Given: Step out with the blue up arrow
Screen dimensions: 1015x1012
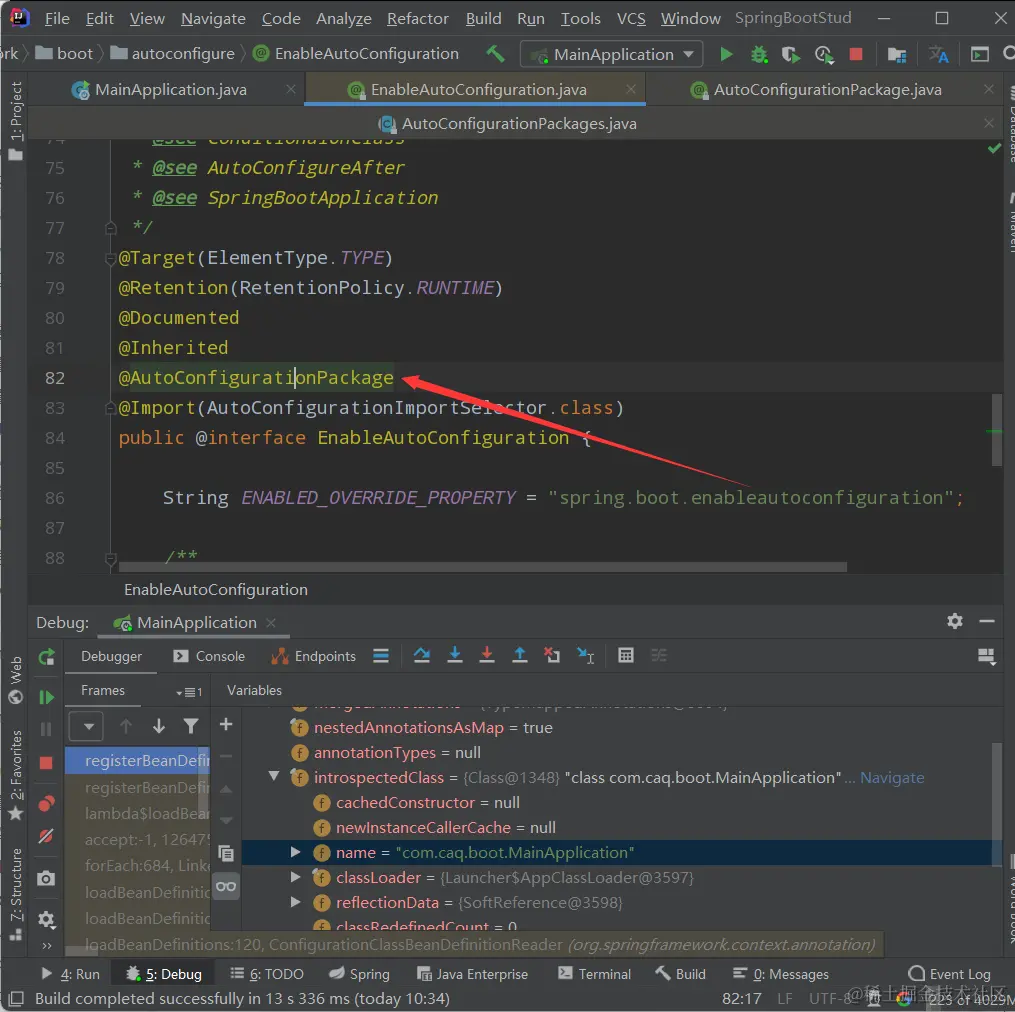Looking at the screenshot, I should coord(519,655).
